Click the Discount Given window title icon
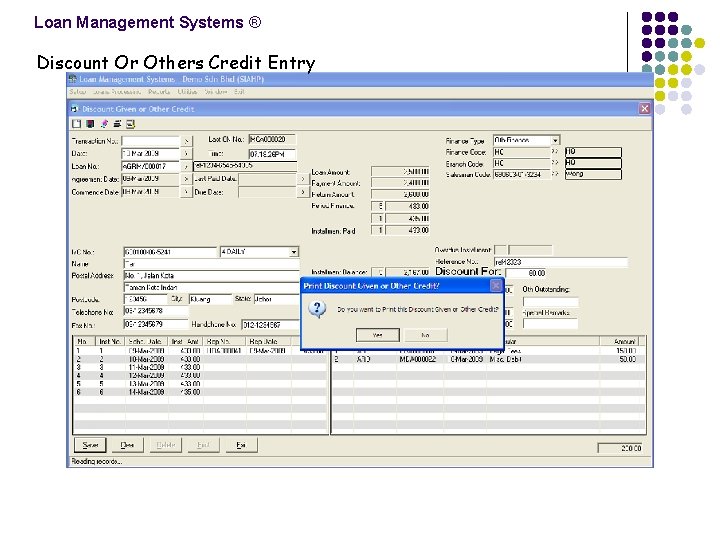 tap(74, 109)
